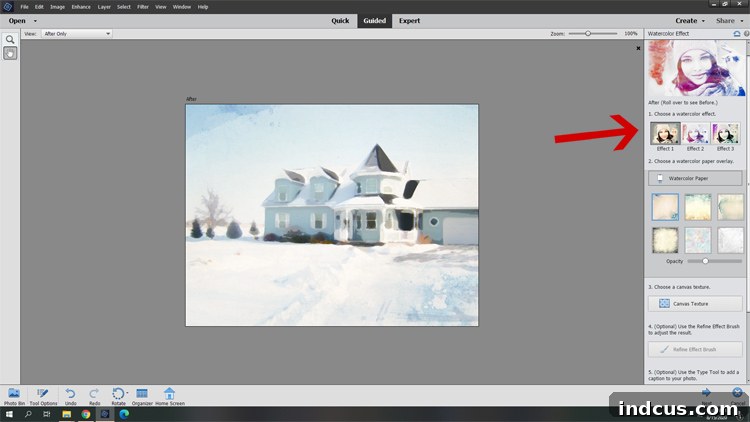Select the Zoom tool in left toolbar
The width and height of the screenshot is (750, 422).
pyautogui.click(x=10, y=40)
